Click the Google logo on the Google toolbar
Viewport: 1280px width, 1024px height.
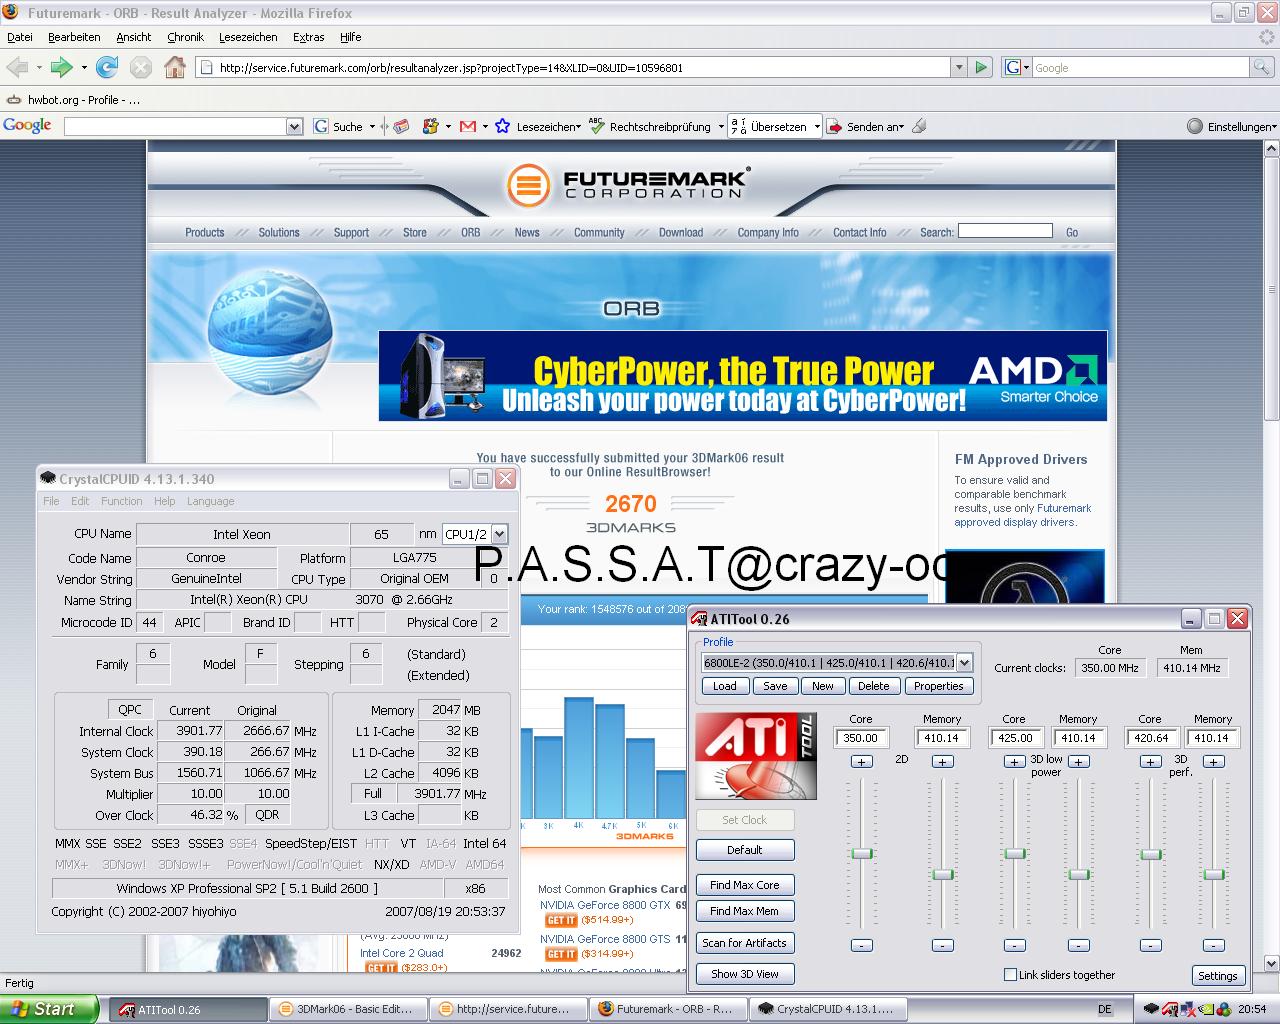pyautogui.click(x=27, y=125)
